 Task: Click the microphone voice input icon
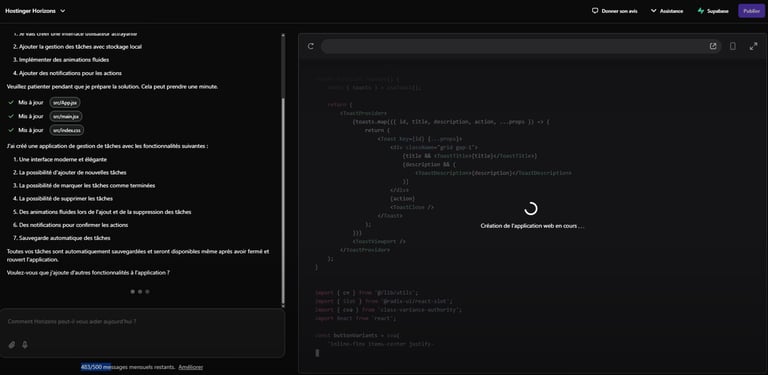(24, 345)
